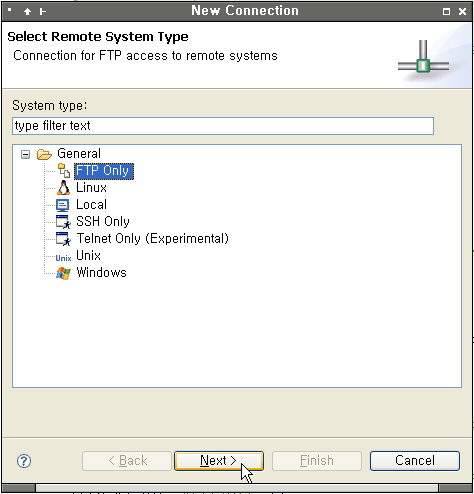Click the Telnet Only terminal icon

click(63, 239)
